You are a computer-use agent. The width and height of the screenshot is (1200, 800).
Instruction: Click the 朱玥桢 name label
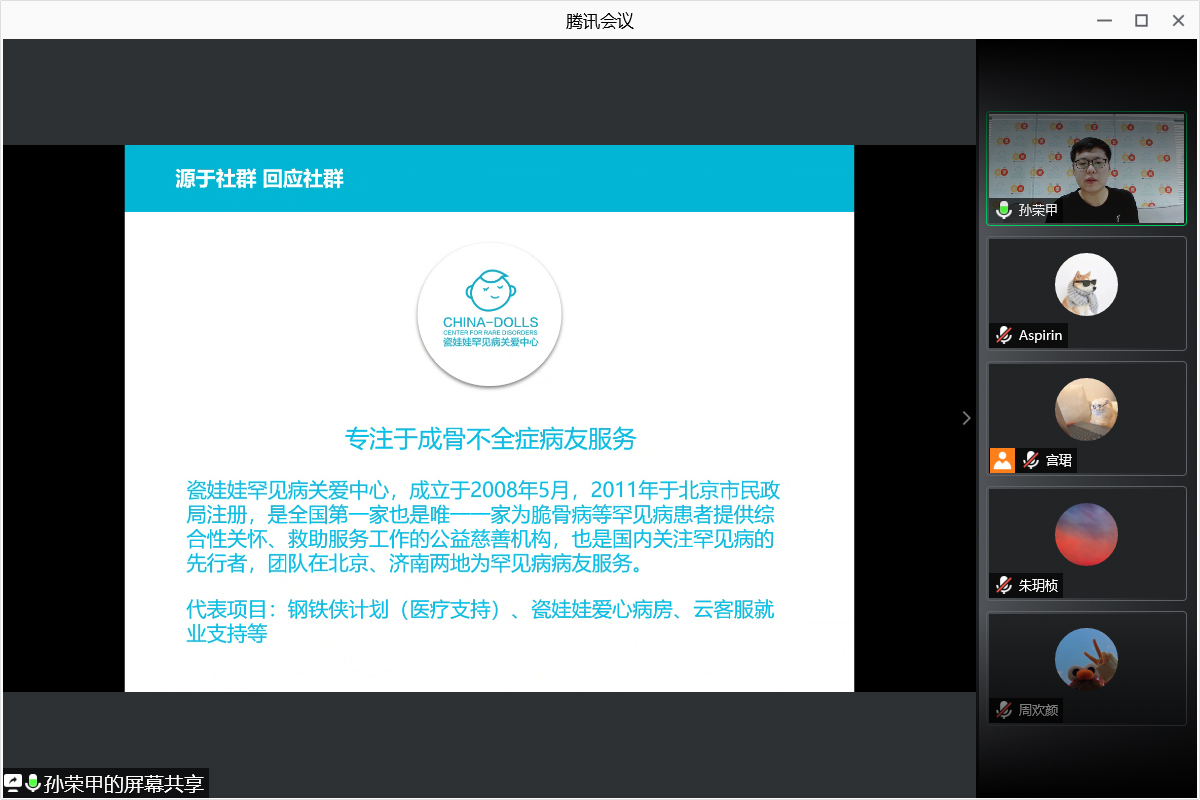(1038, 585)
